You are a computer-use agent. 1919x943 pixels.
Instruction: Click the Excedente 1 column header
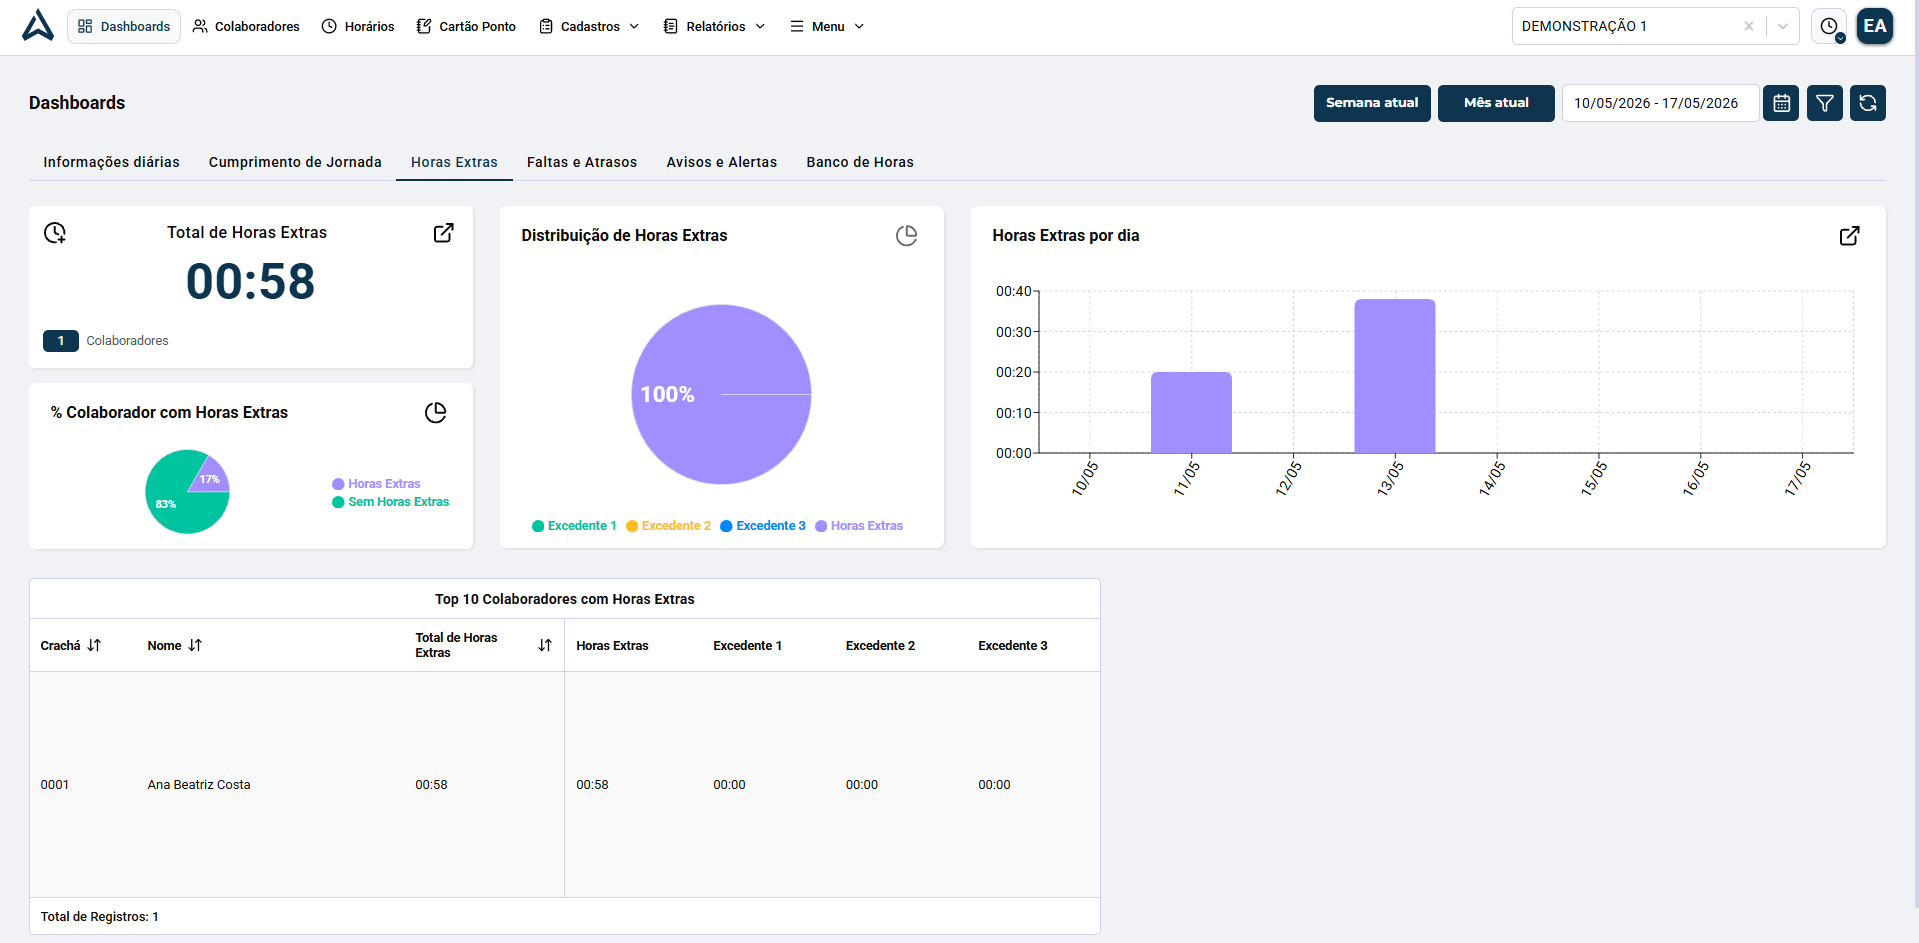[x=747, y=646]
